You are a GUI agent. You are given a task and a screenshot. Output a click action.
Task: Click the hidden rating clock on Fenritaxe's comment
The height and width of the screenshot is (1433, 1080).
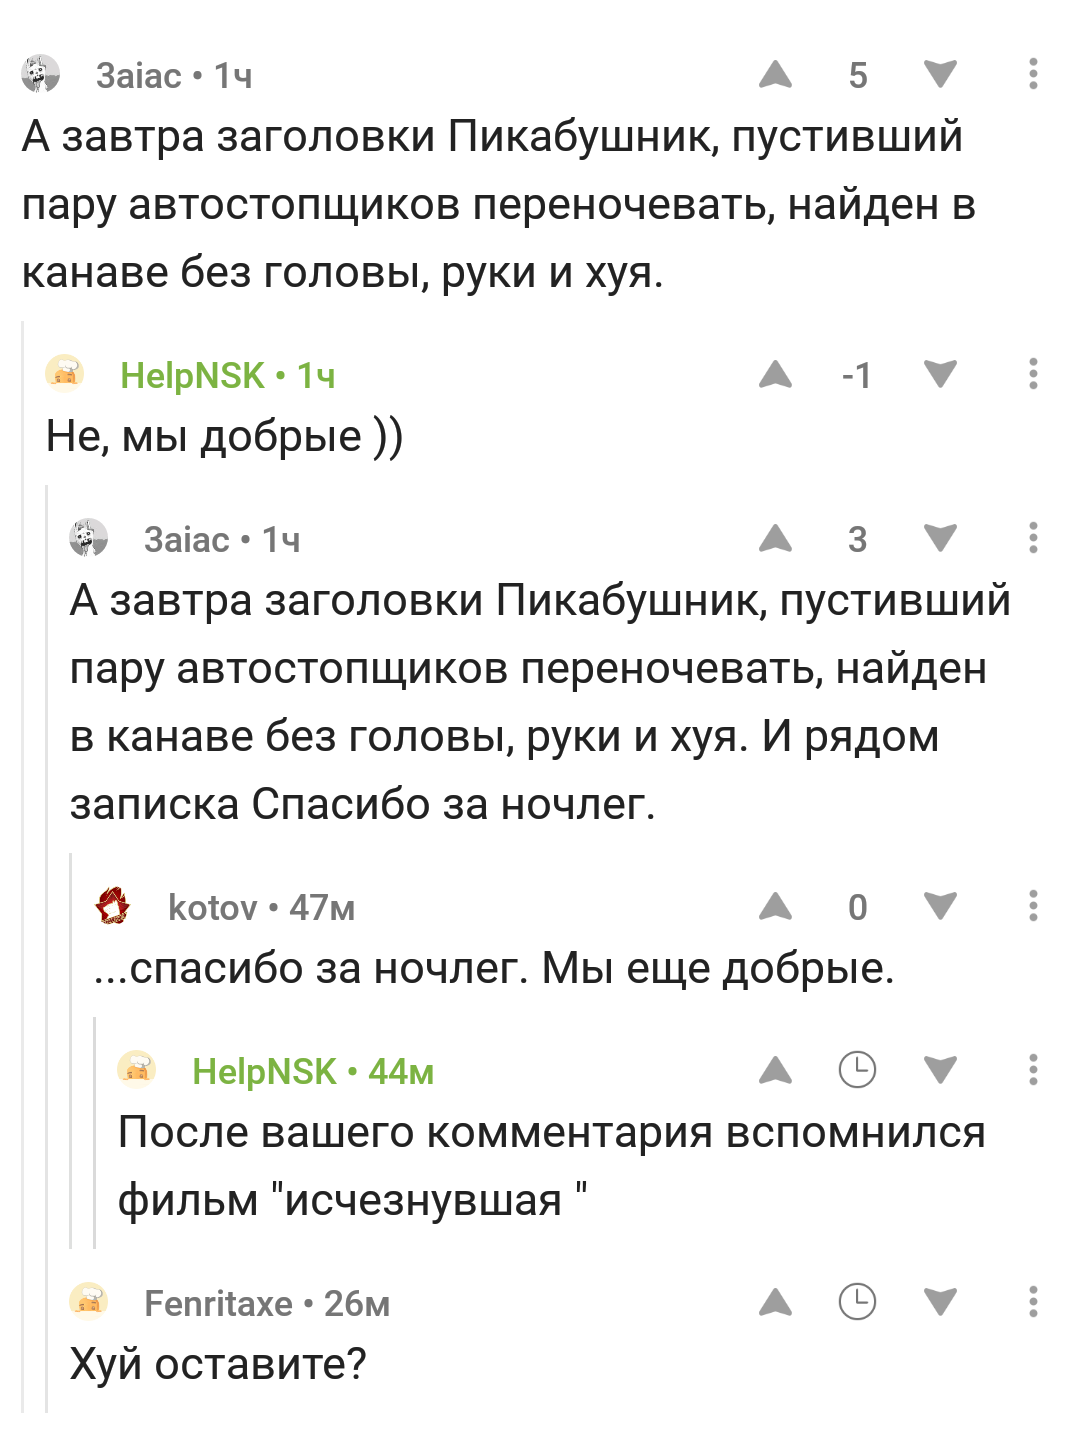coord(857,1303)
